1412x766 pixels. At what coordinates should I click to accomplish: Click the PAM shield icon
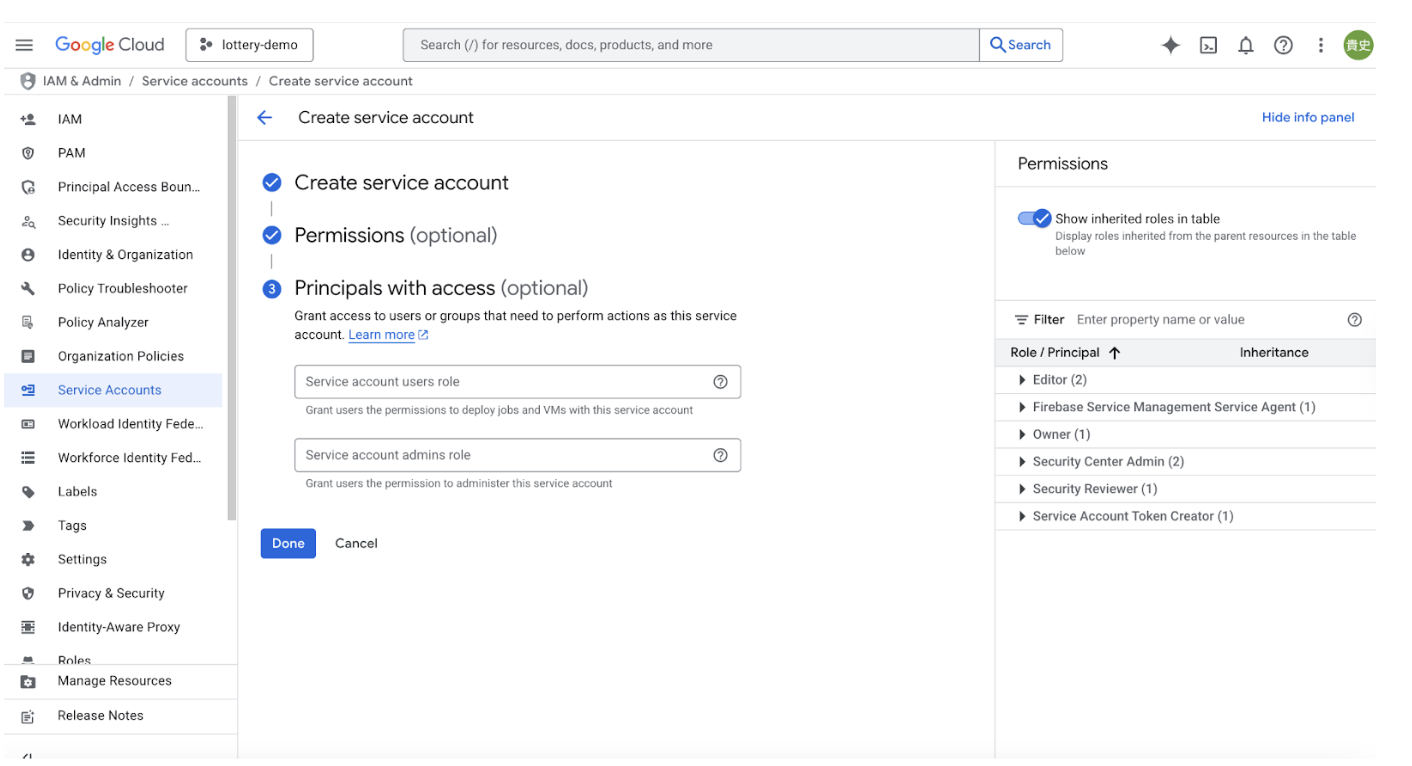[28, 153]
